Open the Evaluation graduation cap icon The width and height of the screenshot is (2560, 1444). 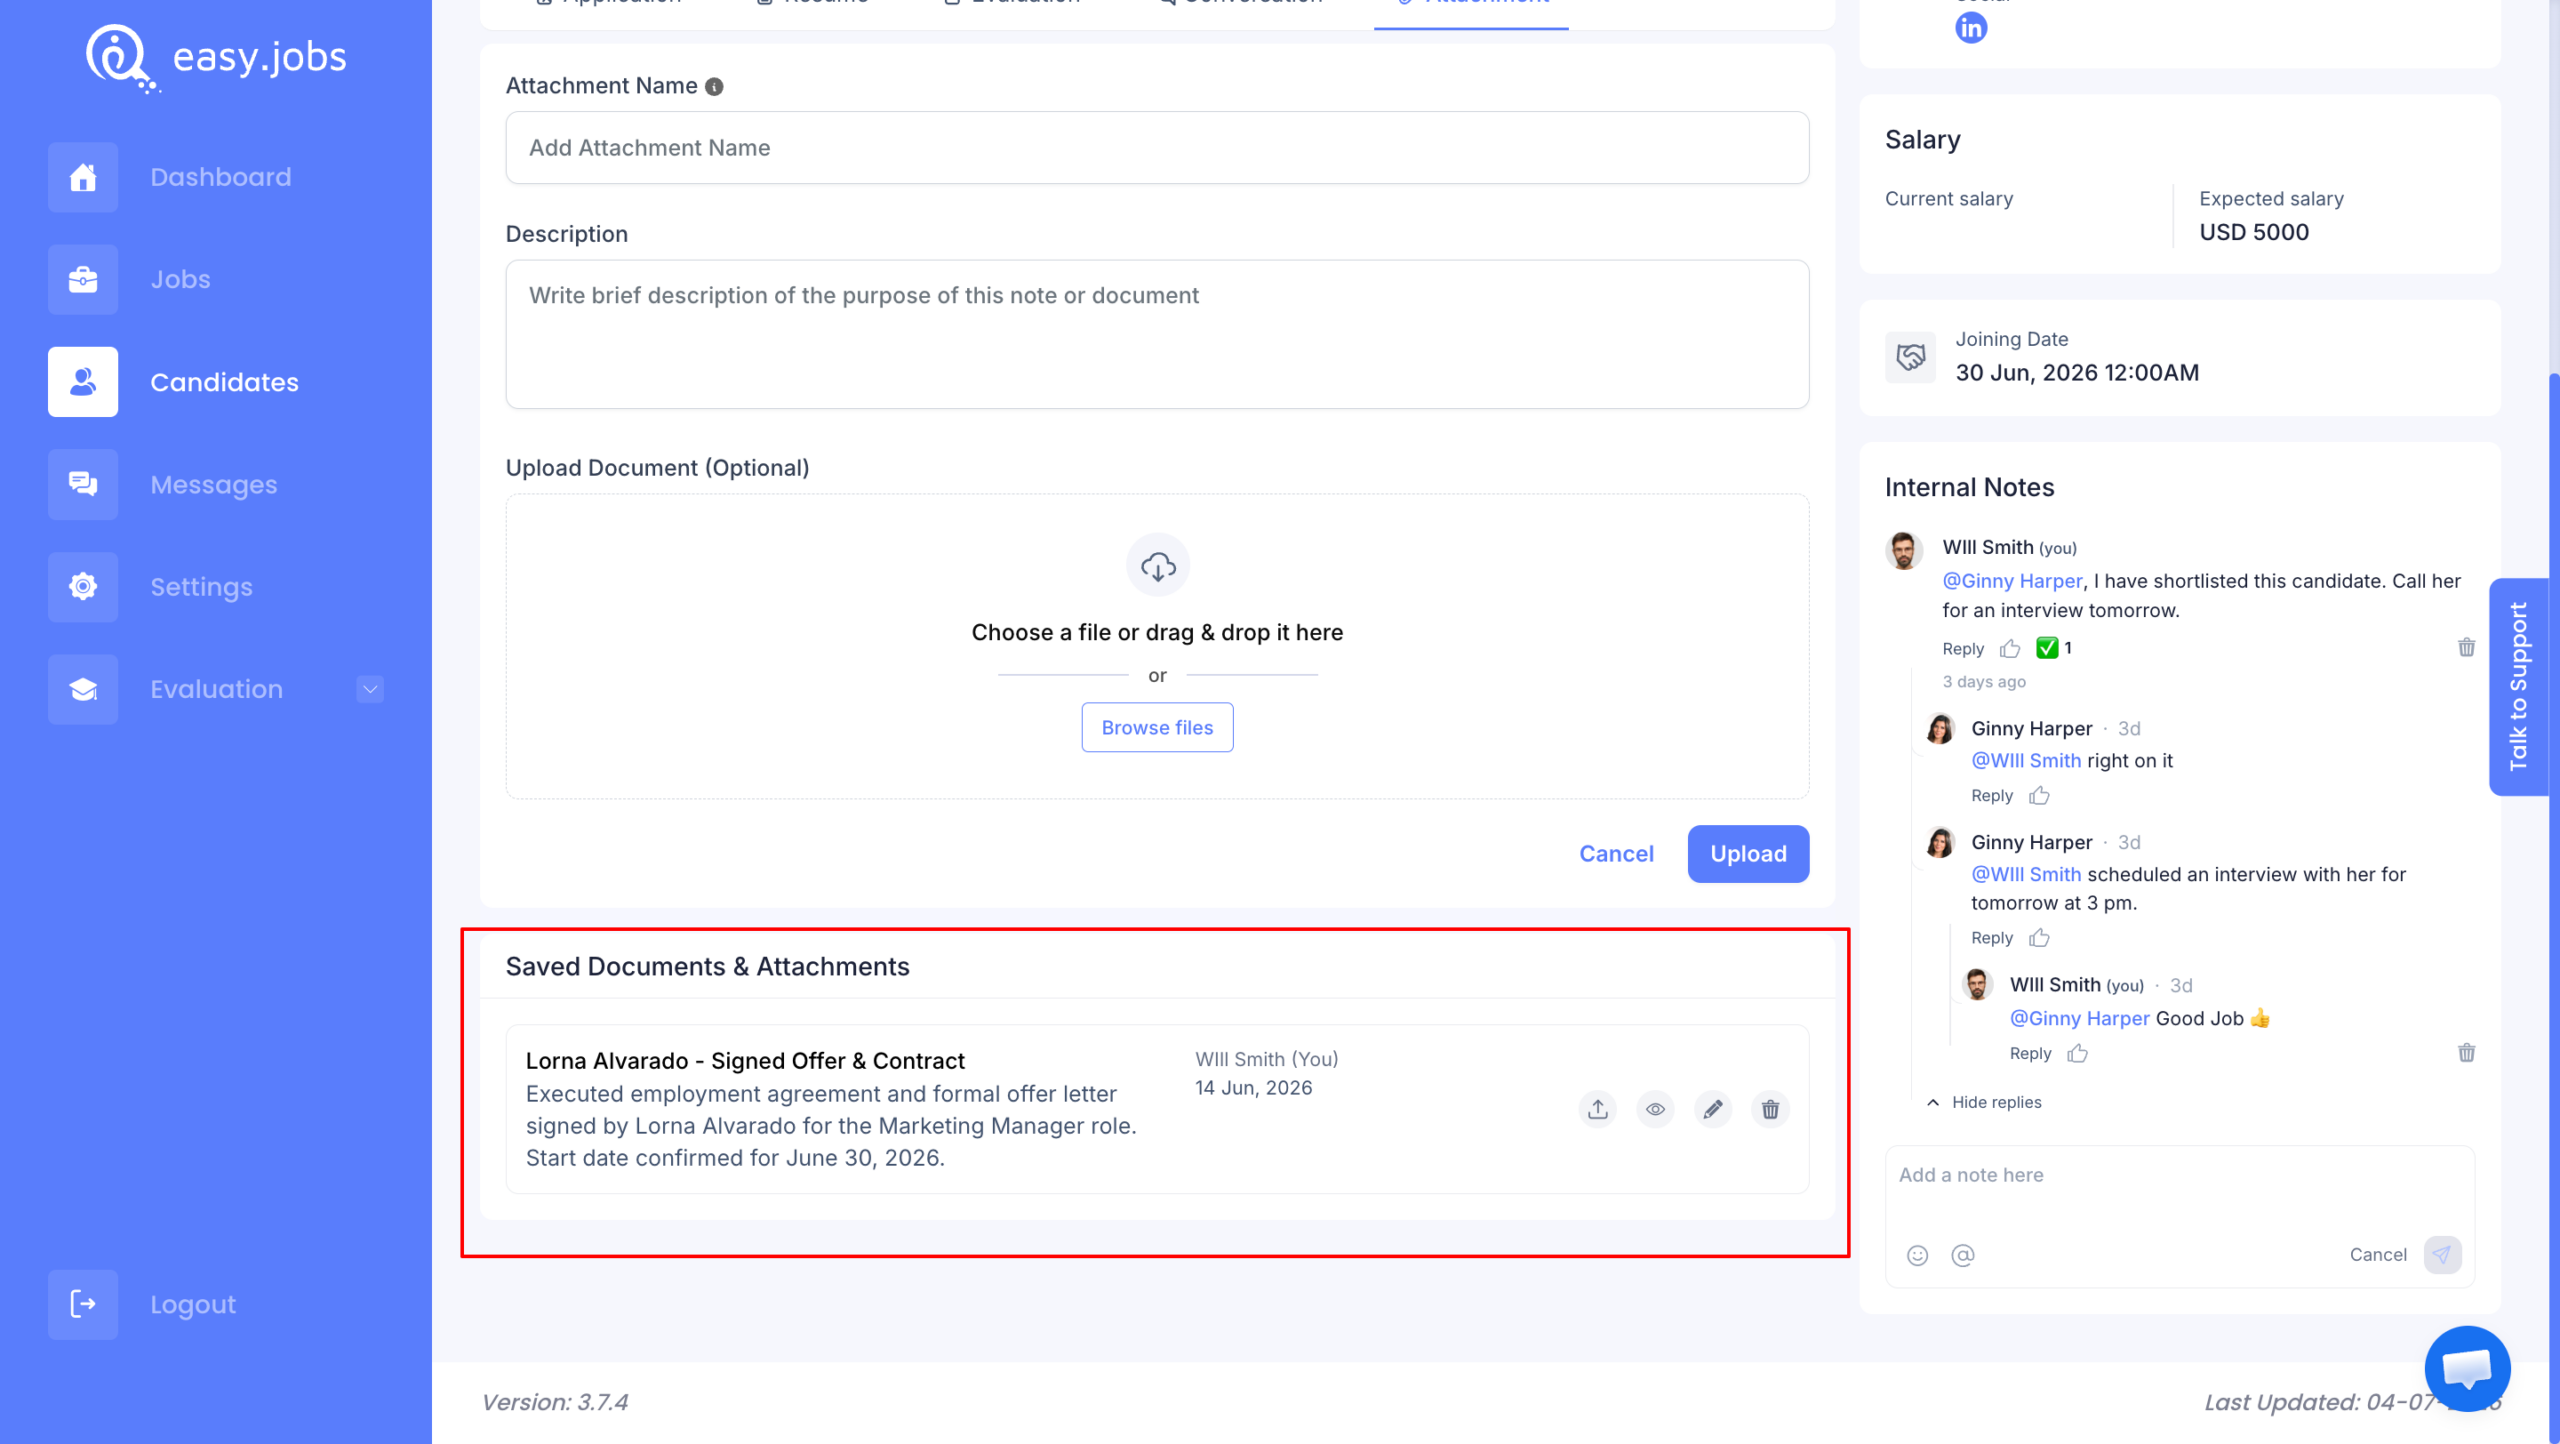pos(83,689)
